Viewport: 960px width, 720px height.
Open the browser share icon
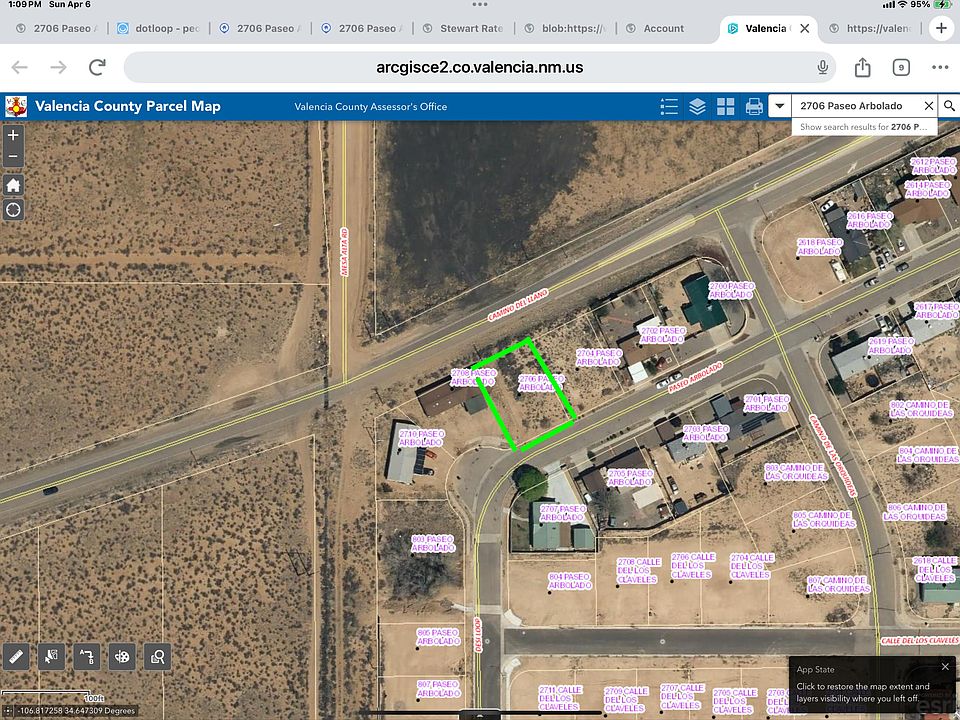pos(863,67)
